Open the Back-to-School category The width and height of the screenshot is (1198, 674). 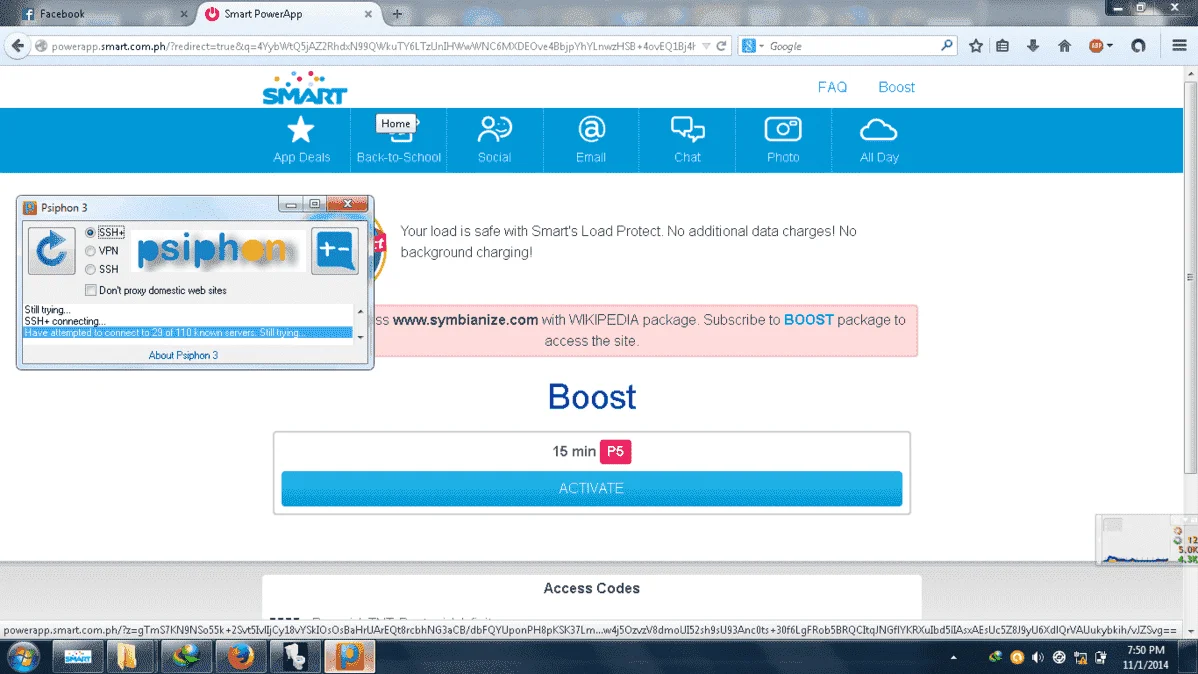[399, 140]
